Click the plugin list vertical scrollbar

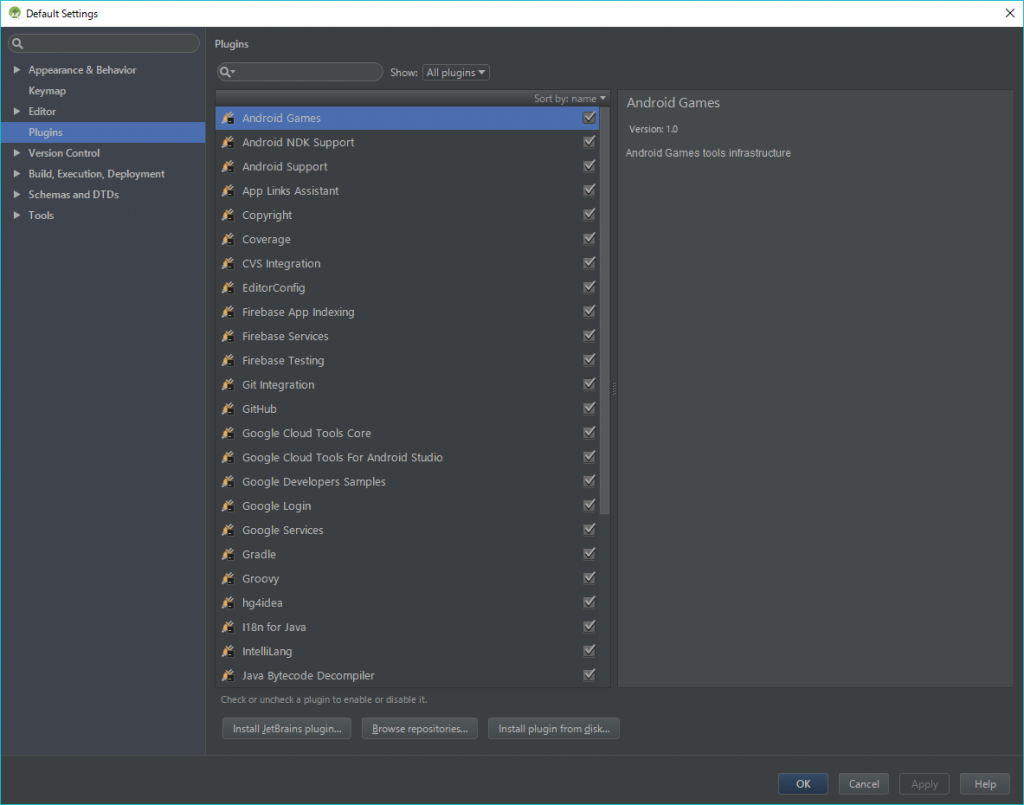[x=605, y=310]
